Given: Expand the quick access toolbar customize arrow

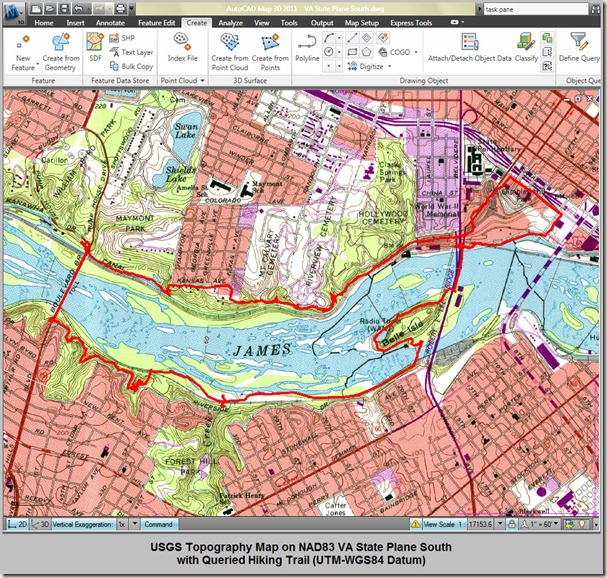Looking at the screenshot, I should tap(132, 8).
